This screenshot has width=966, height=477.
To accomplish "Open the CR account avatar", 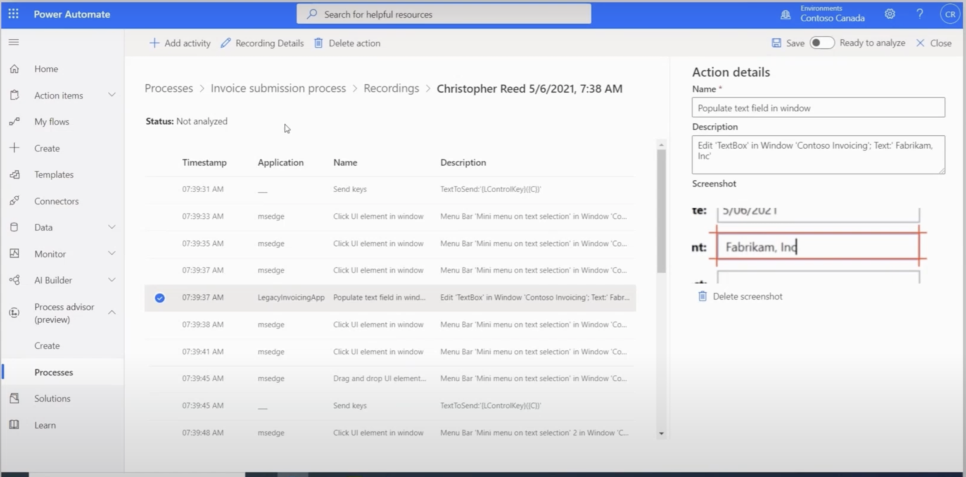I will pos(949,14).
